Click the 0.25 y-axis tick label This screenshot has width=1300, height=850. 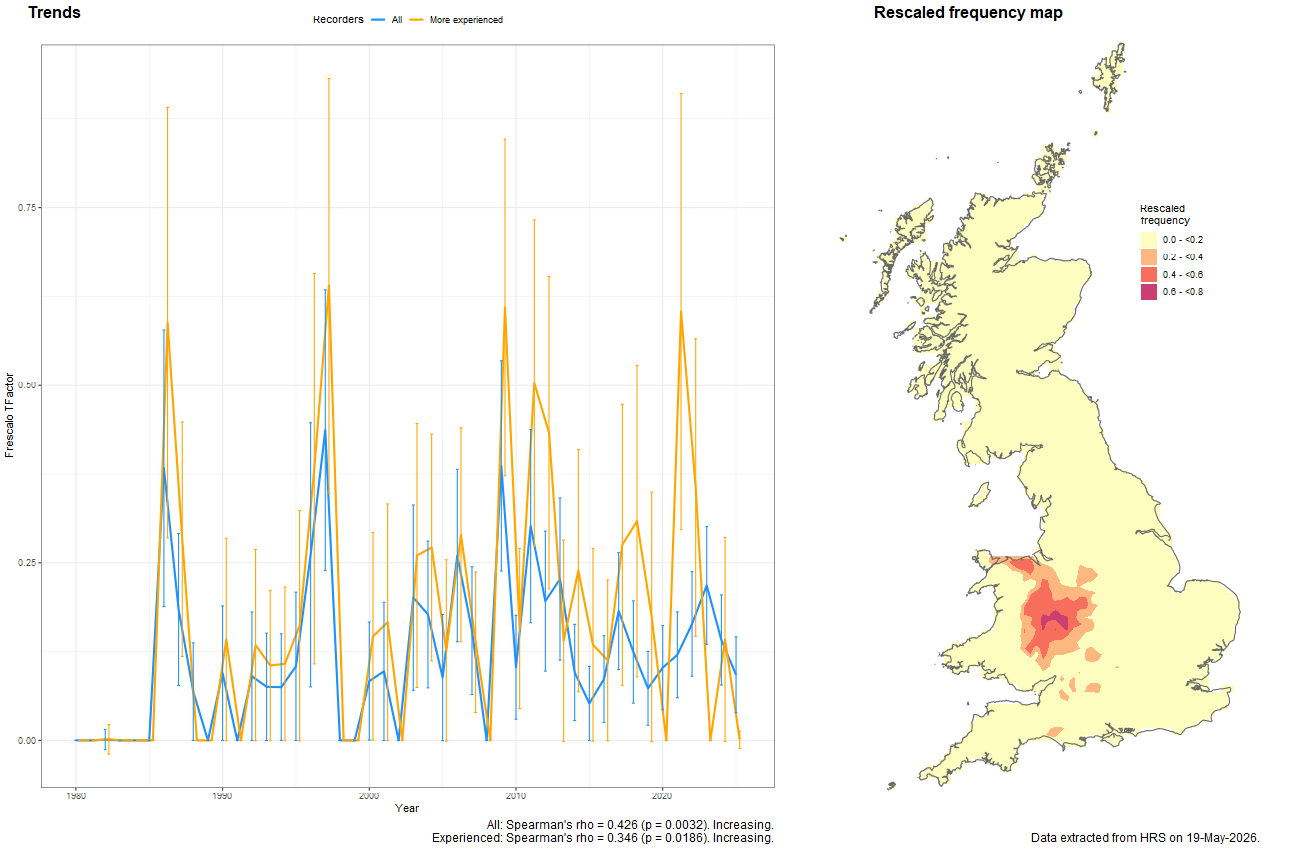pos(27,563)
